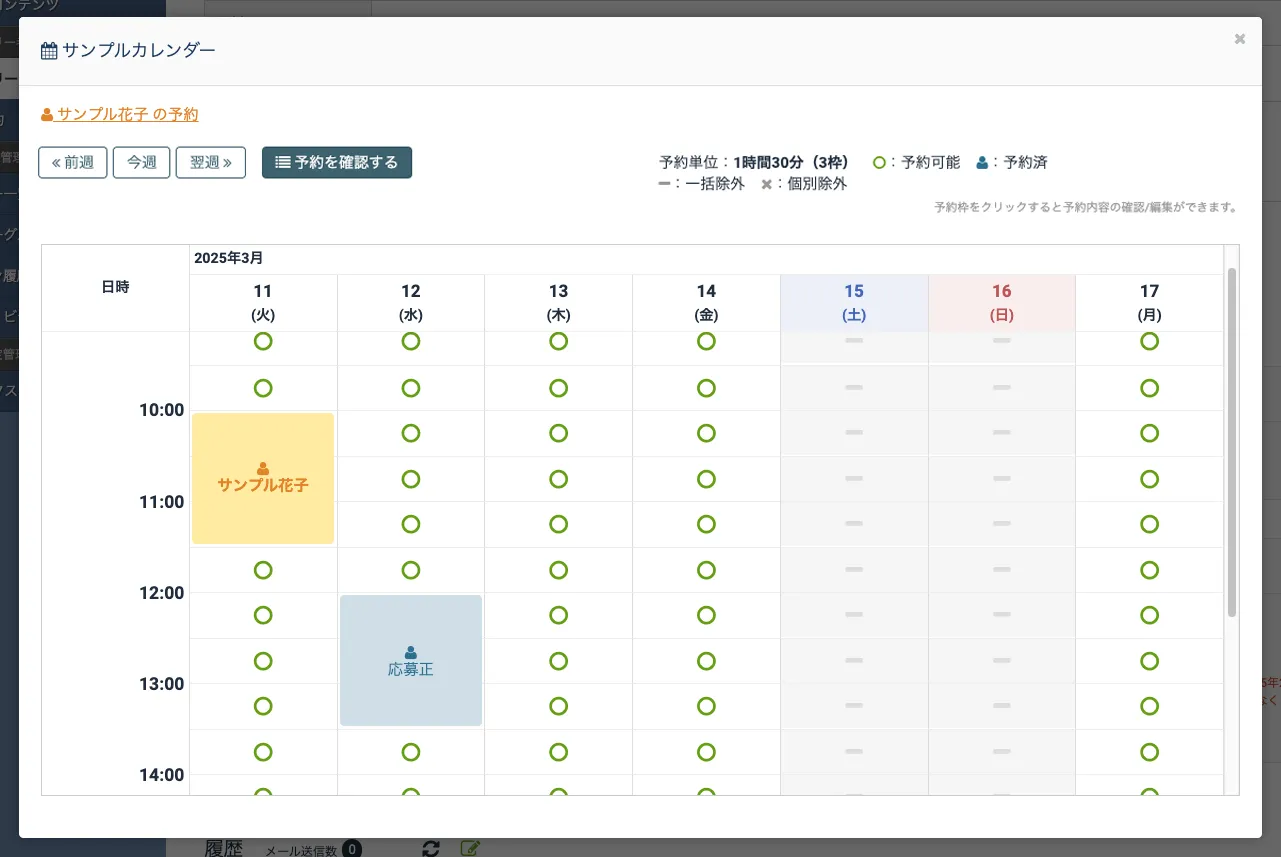Select the available 11:30 slot on Tuesday 11
Viewport: 1281px width, 857px height.
[262, 570]
